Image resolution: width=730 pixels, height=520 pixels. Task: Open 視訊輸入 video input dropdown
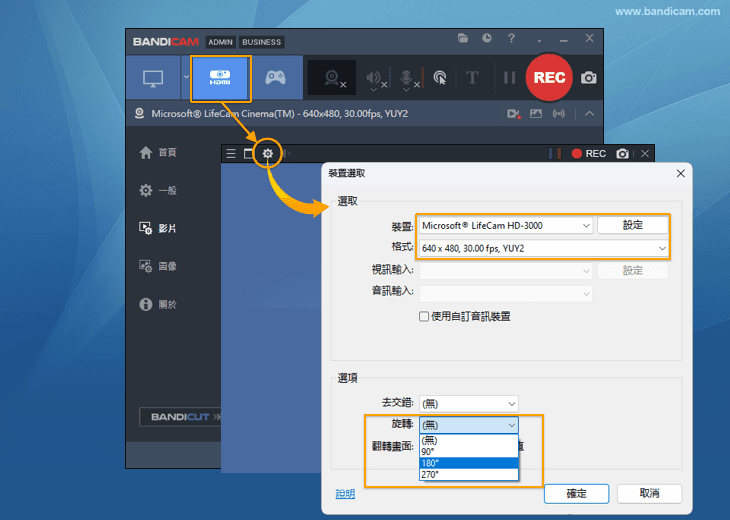click(x=506, y=271)
